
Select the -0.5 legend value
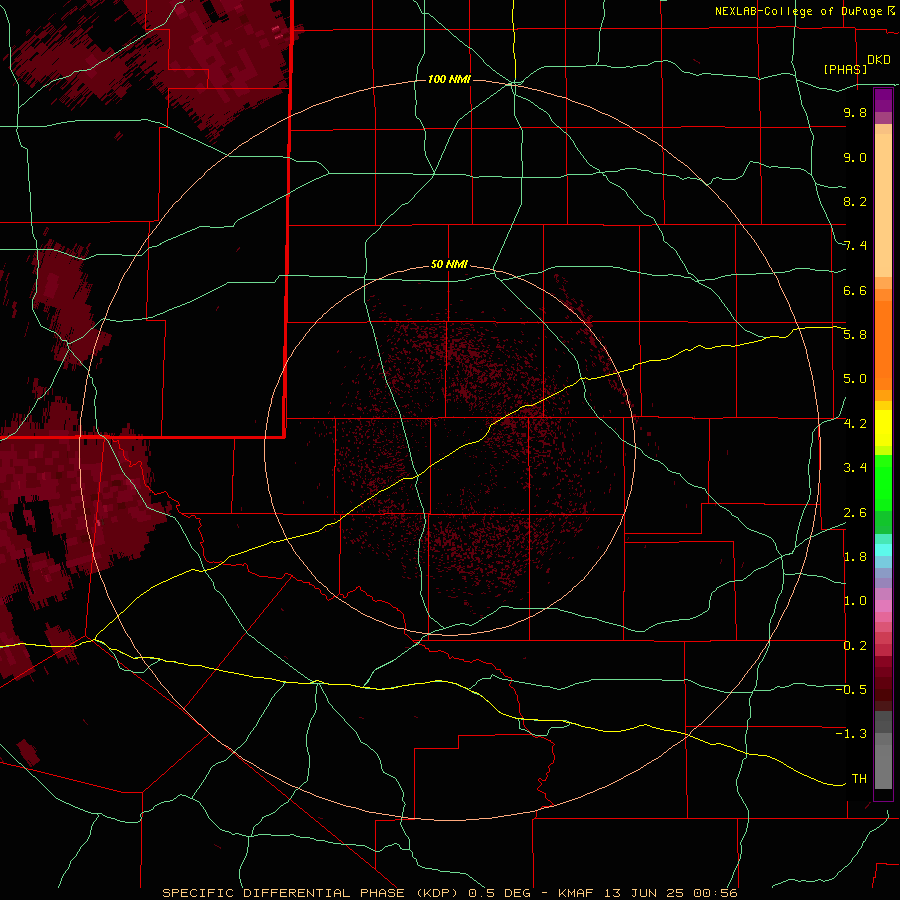click(851, 690)
